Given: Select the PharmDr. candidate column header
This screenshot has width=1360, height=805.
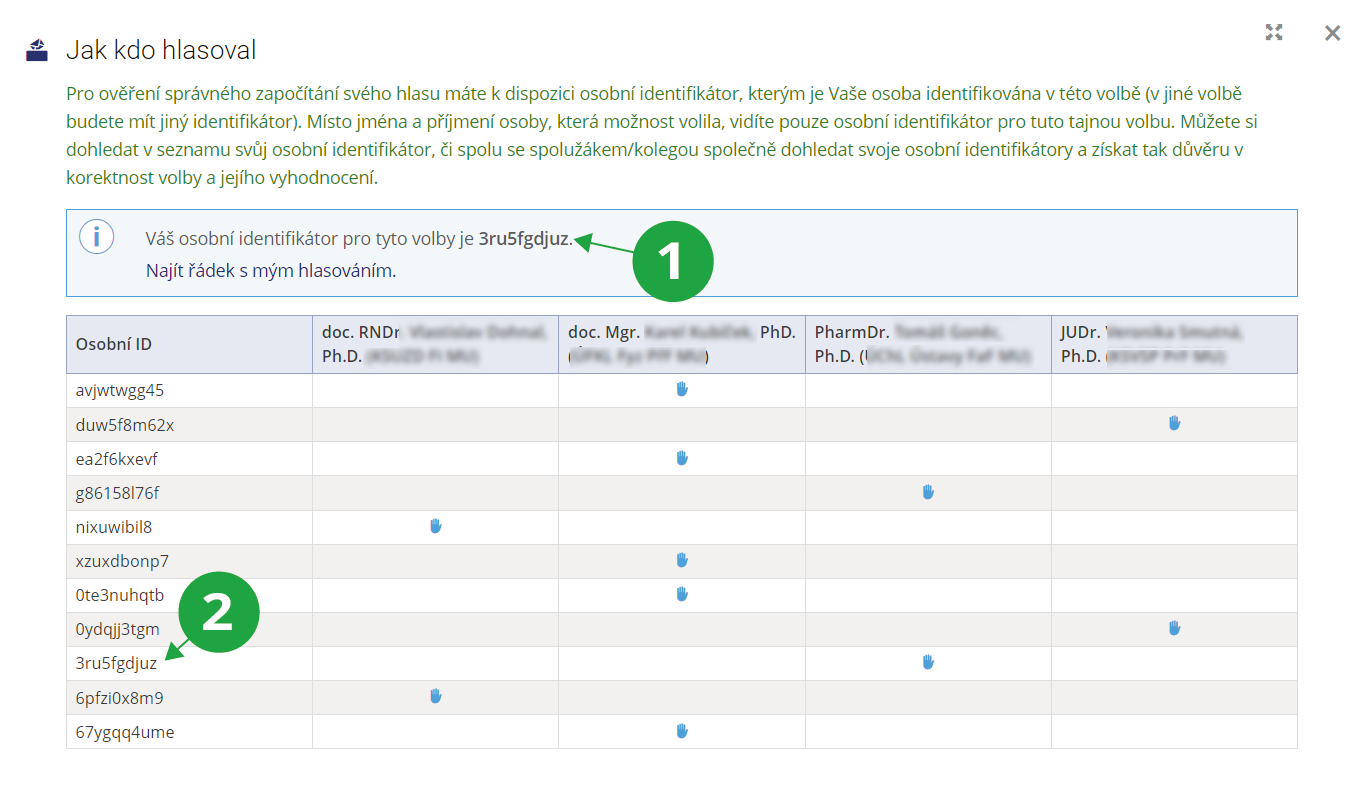Looking at the screenshot, I should click(927, 344).
